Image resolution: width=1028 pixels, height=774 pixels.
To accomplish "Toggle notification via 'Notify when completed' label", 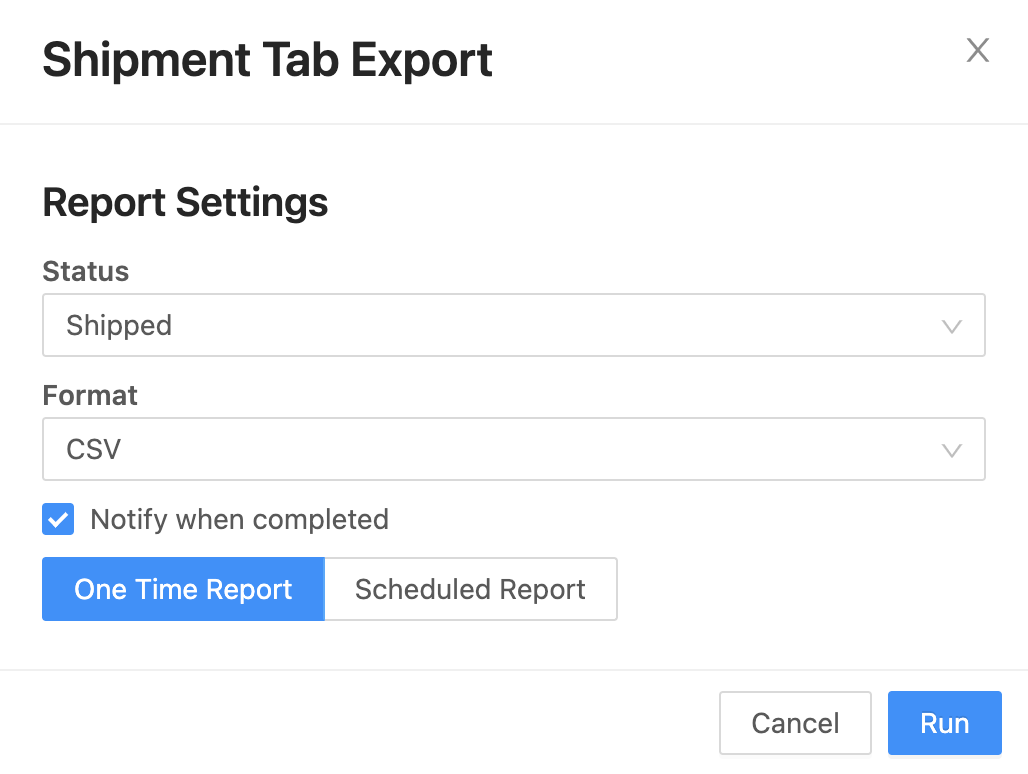I will click(x=239, y=520).
